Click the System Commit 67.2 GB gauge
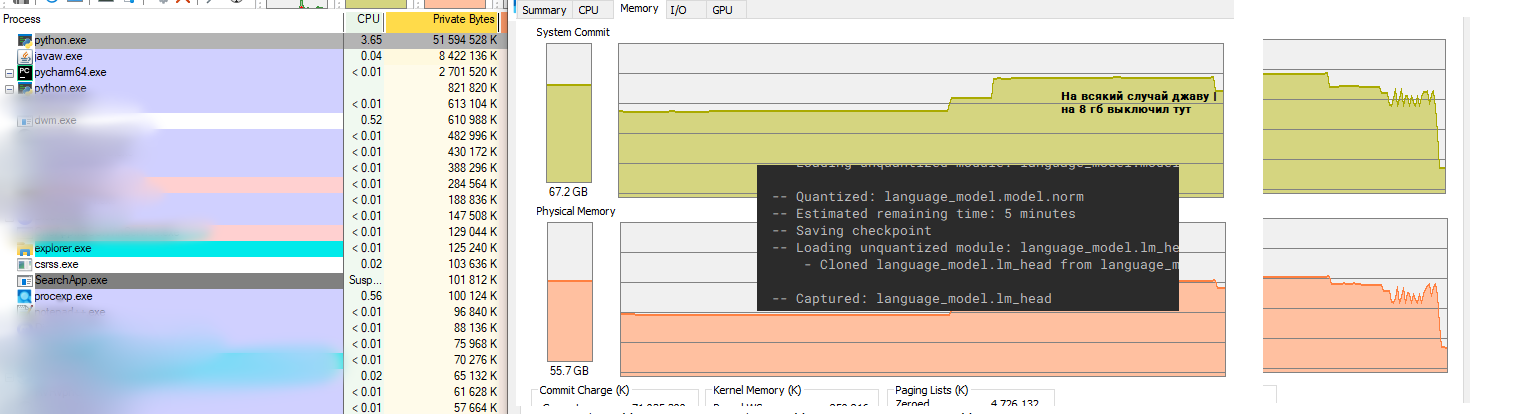Screen dimensions: 1515x414 (568, 120)
